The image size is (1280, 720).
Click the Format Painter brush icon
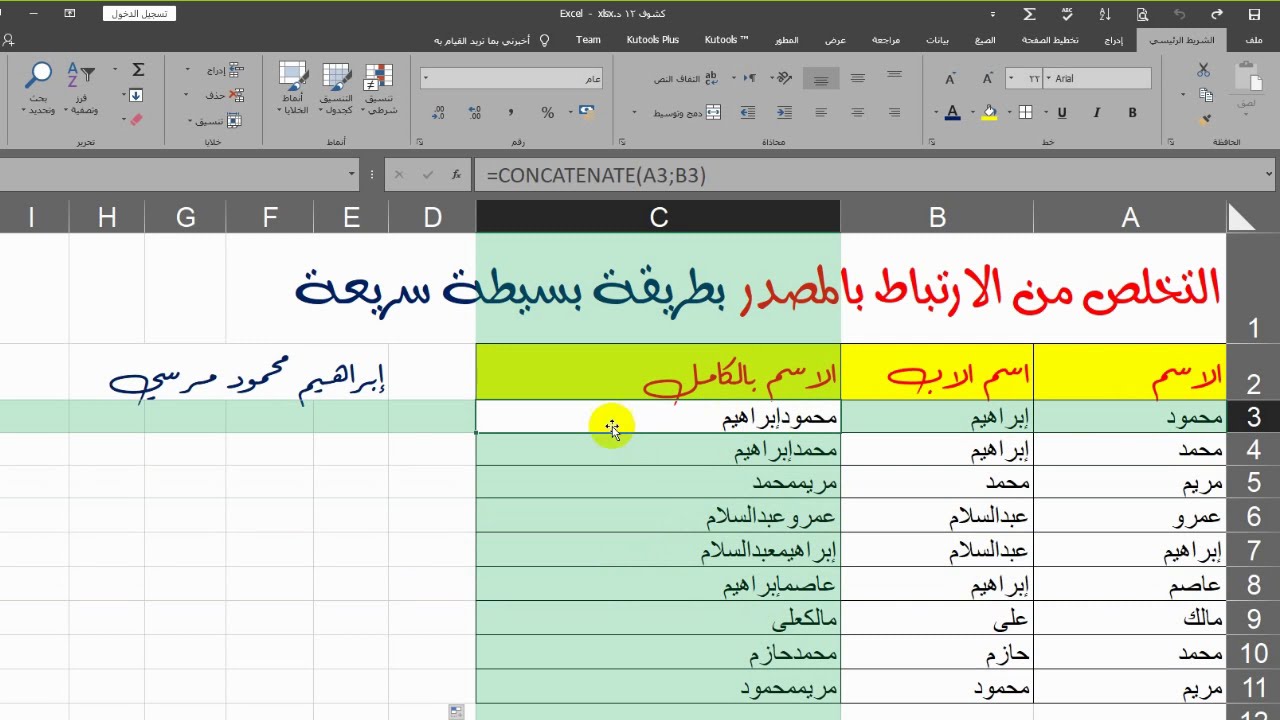point(1204,119)
